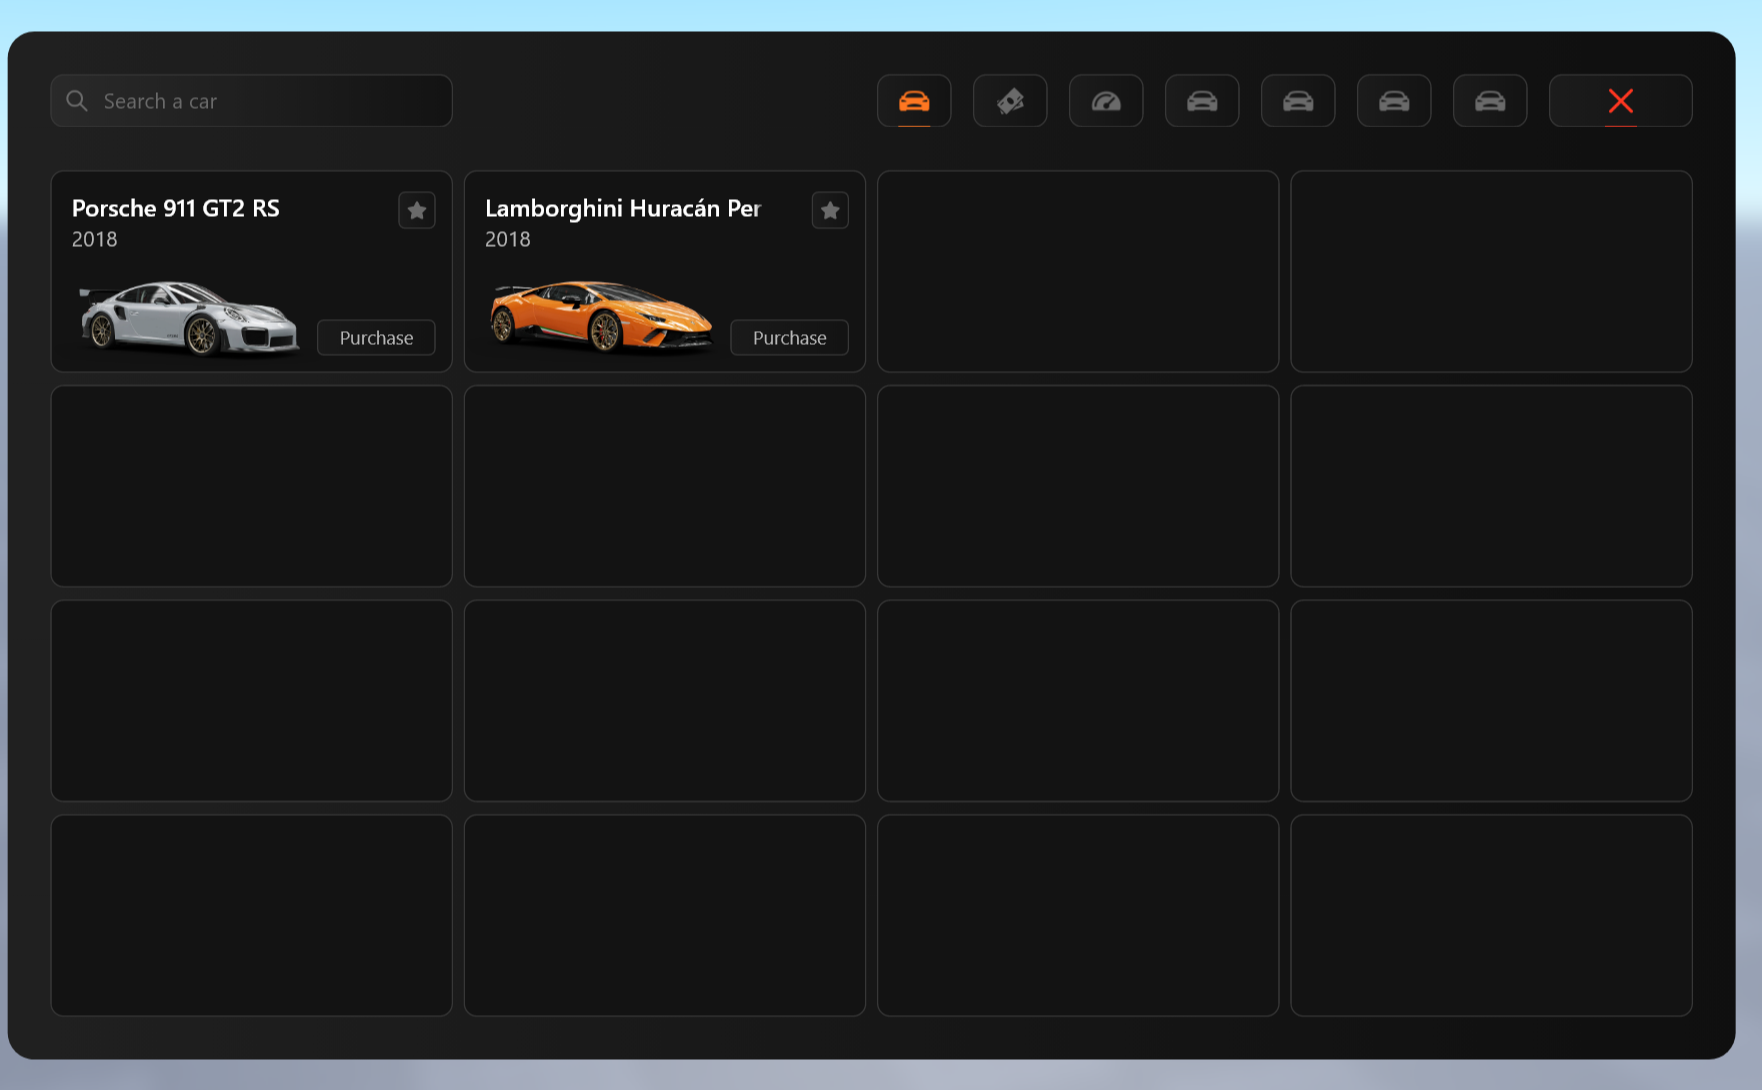1762x1090 pixels.
Task: Close the dealership panel with red X
Action: tap(1621, 101)
